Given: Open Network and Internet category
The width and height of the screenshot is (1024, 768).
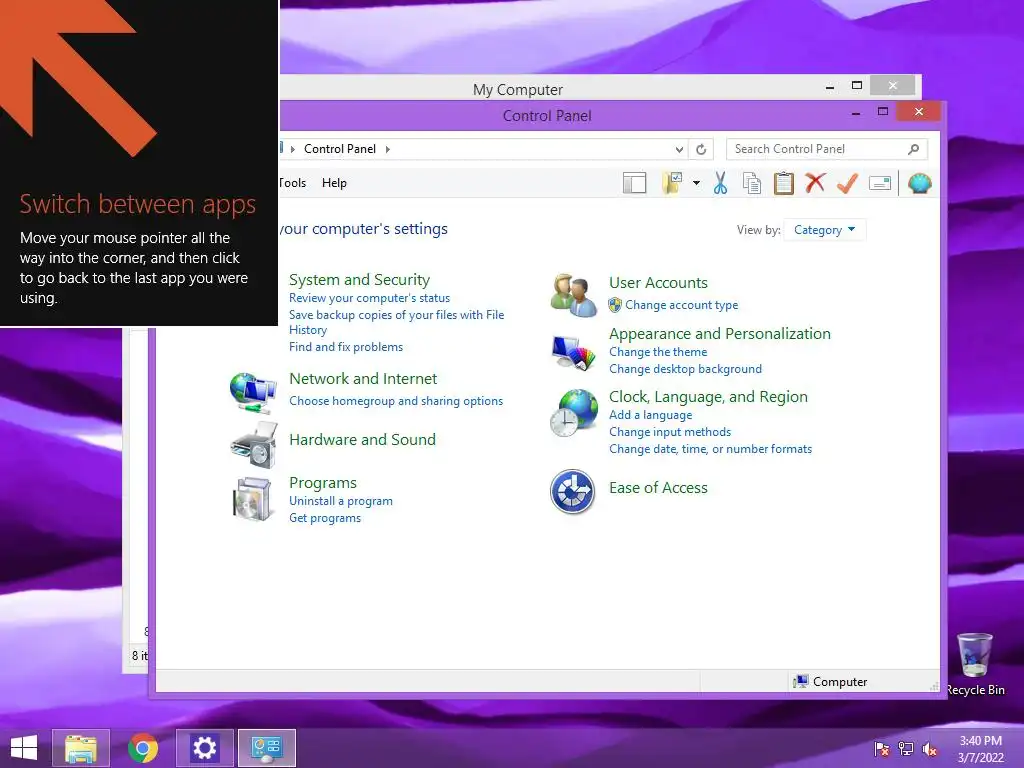Looking at the screenshot, I should [x=363, y=379].
